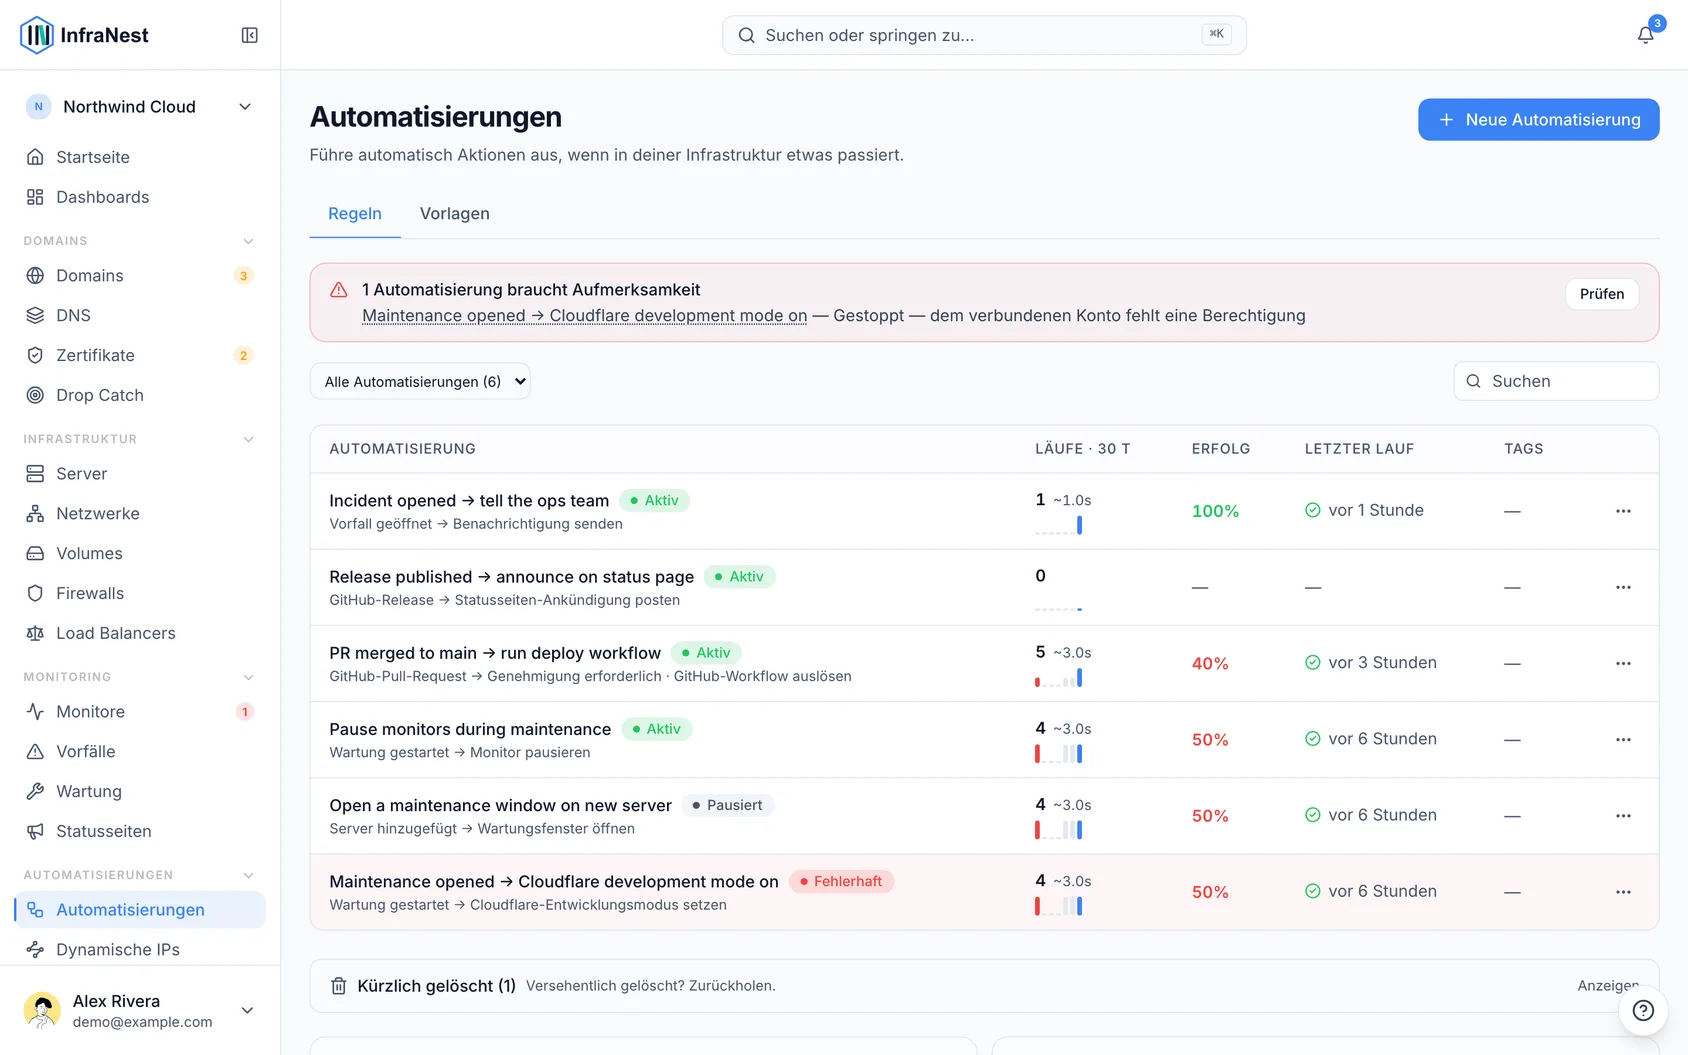Open the help question mark button
The image size is (1688, 1055).
[x=1643, y=1010]
